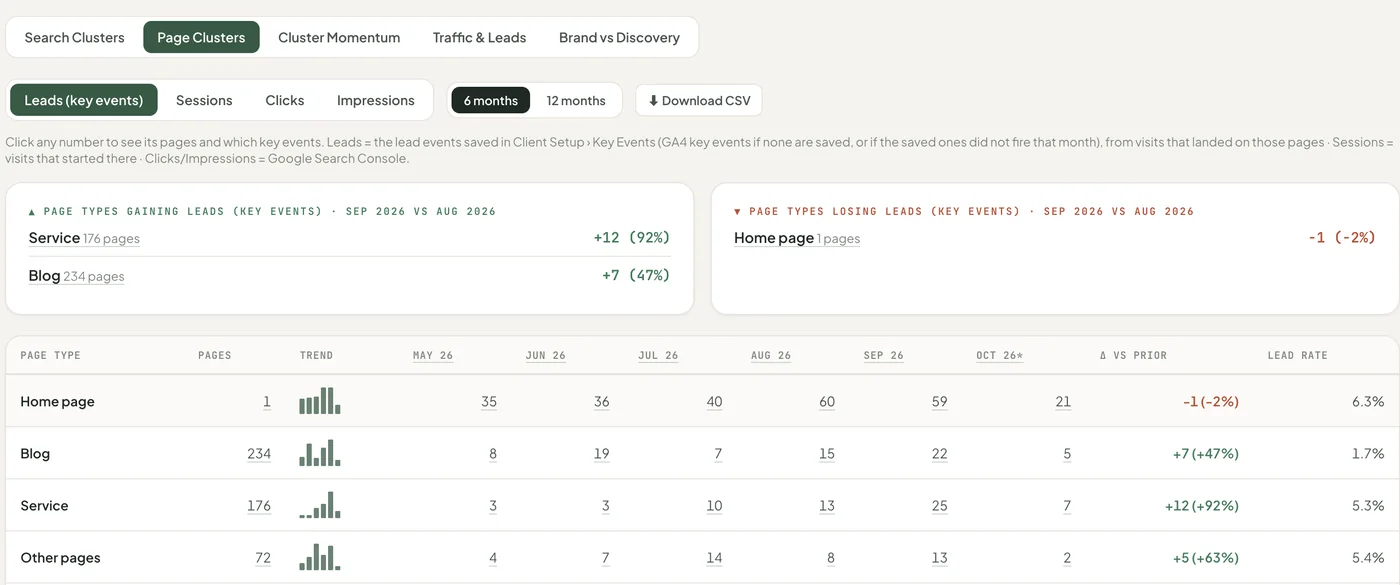The image size is (1400, 585).
Task: Click the MAY 26 column header
Action: click(433, 355)
